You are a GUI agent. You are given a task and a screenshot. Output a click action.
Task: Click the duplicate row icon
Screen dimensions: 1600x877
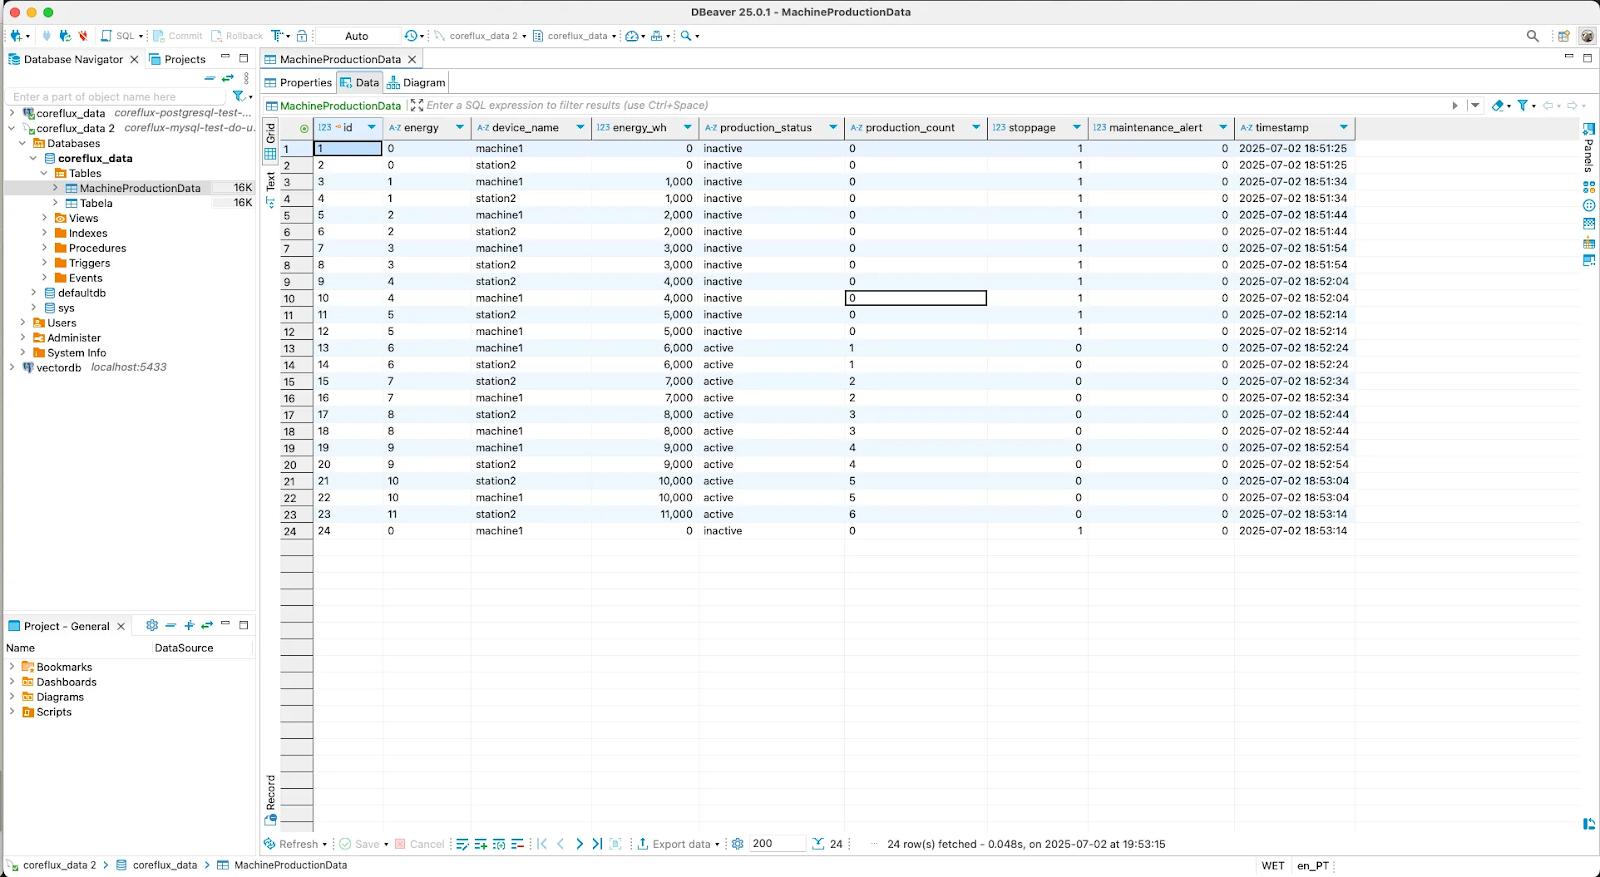coord(499,844)
